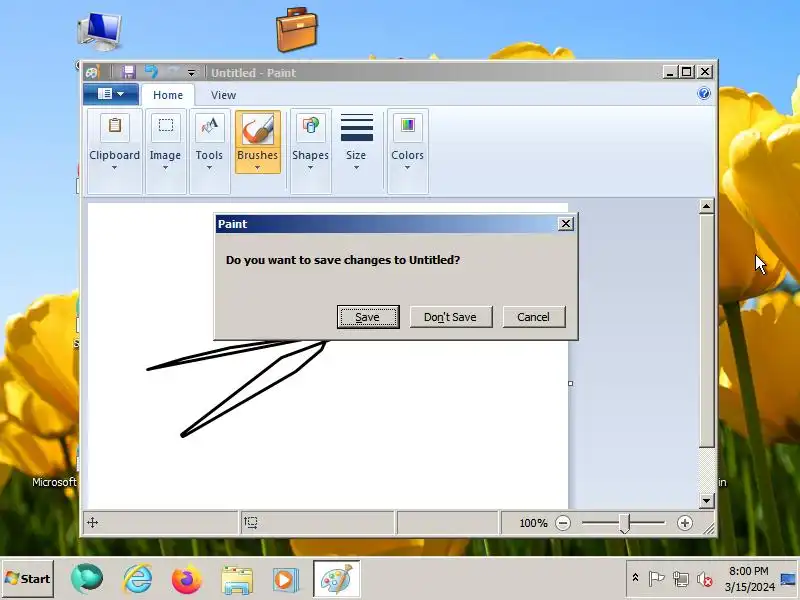Click the scroll up arrow of canvas scrollbar
This screenshot has width=800, height=600.
(706, 206)
